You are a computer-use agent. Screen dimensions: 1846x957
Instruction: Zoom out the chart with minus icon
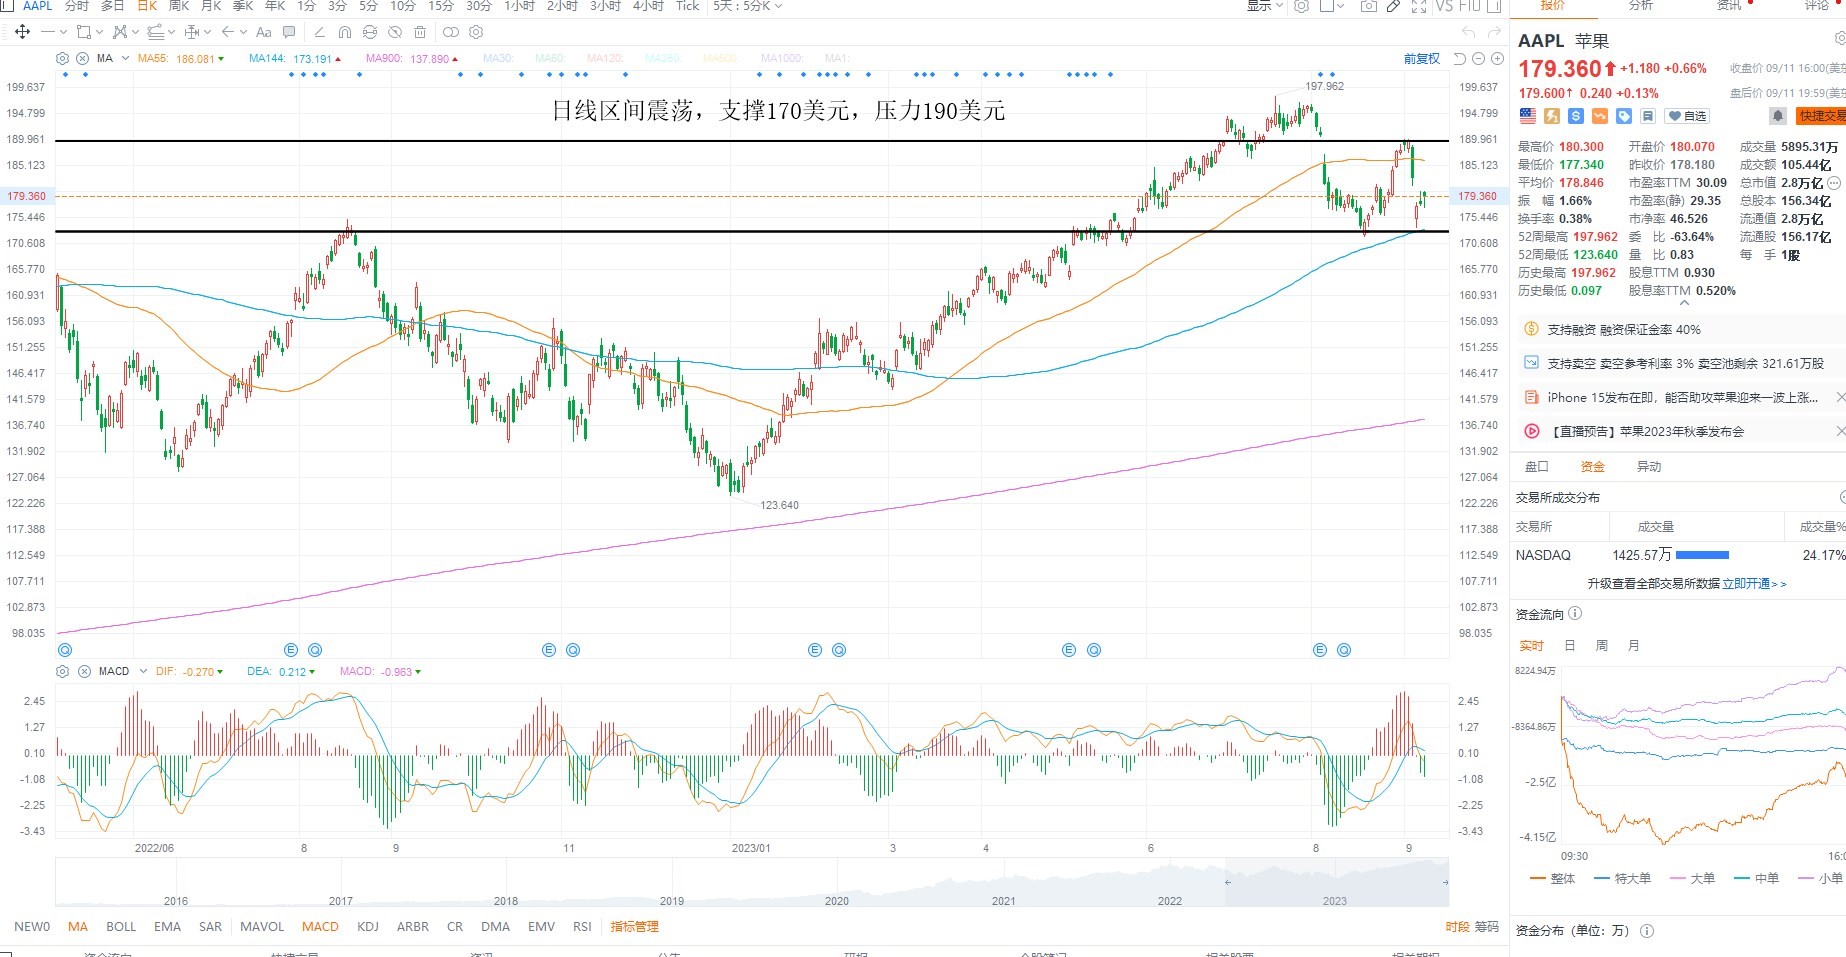pyautogui.click(x=1478, y=58)
